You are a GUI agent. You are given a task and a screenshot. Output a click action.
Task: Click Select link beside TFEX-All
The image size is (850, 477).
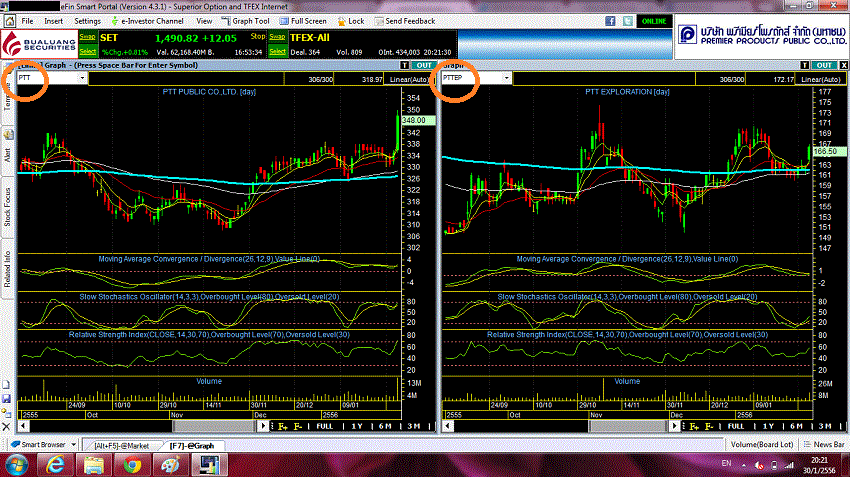(277, 51)
